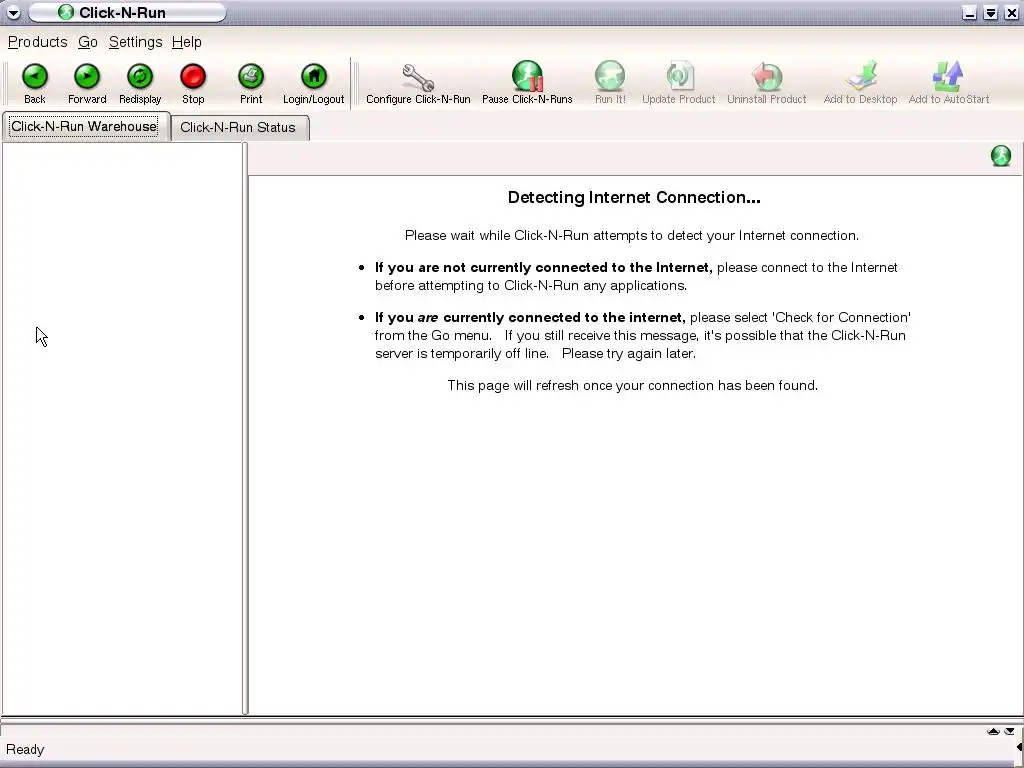
Task: Click the Add to Desktop icon
Action: pos(860,76)
